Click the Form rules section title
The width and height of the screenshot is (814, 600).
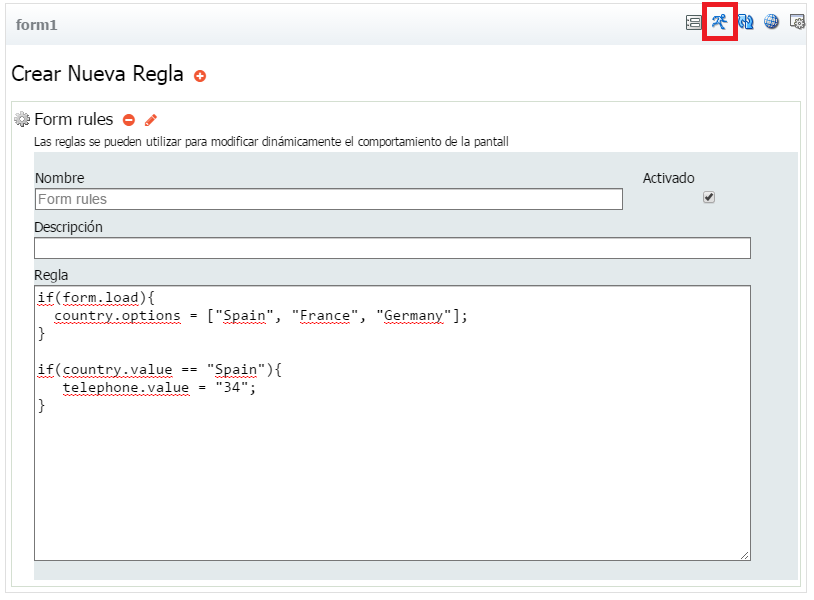74,120
